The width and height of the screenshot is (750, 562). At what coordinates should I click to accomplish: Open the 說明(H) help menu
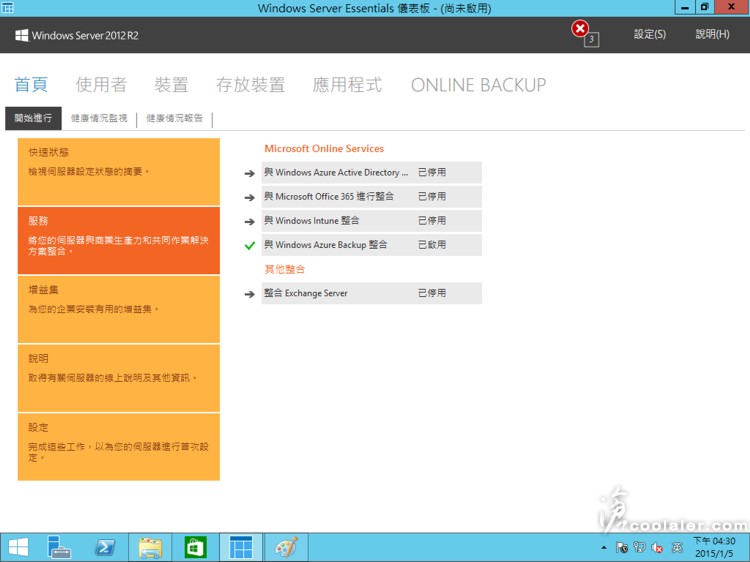click(x=712, y=34)
